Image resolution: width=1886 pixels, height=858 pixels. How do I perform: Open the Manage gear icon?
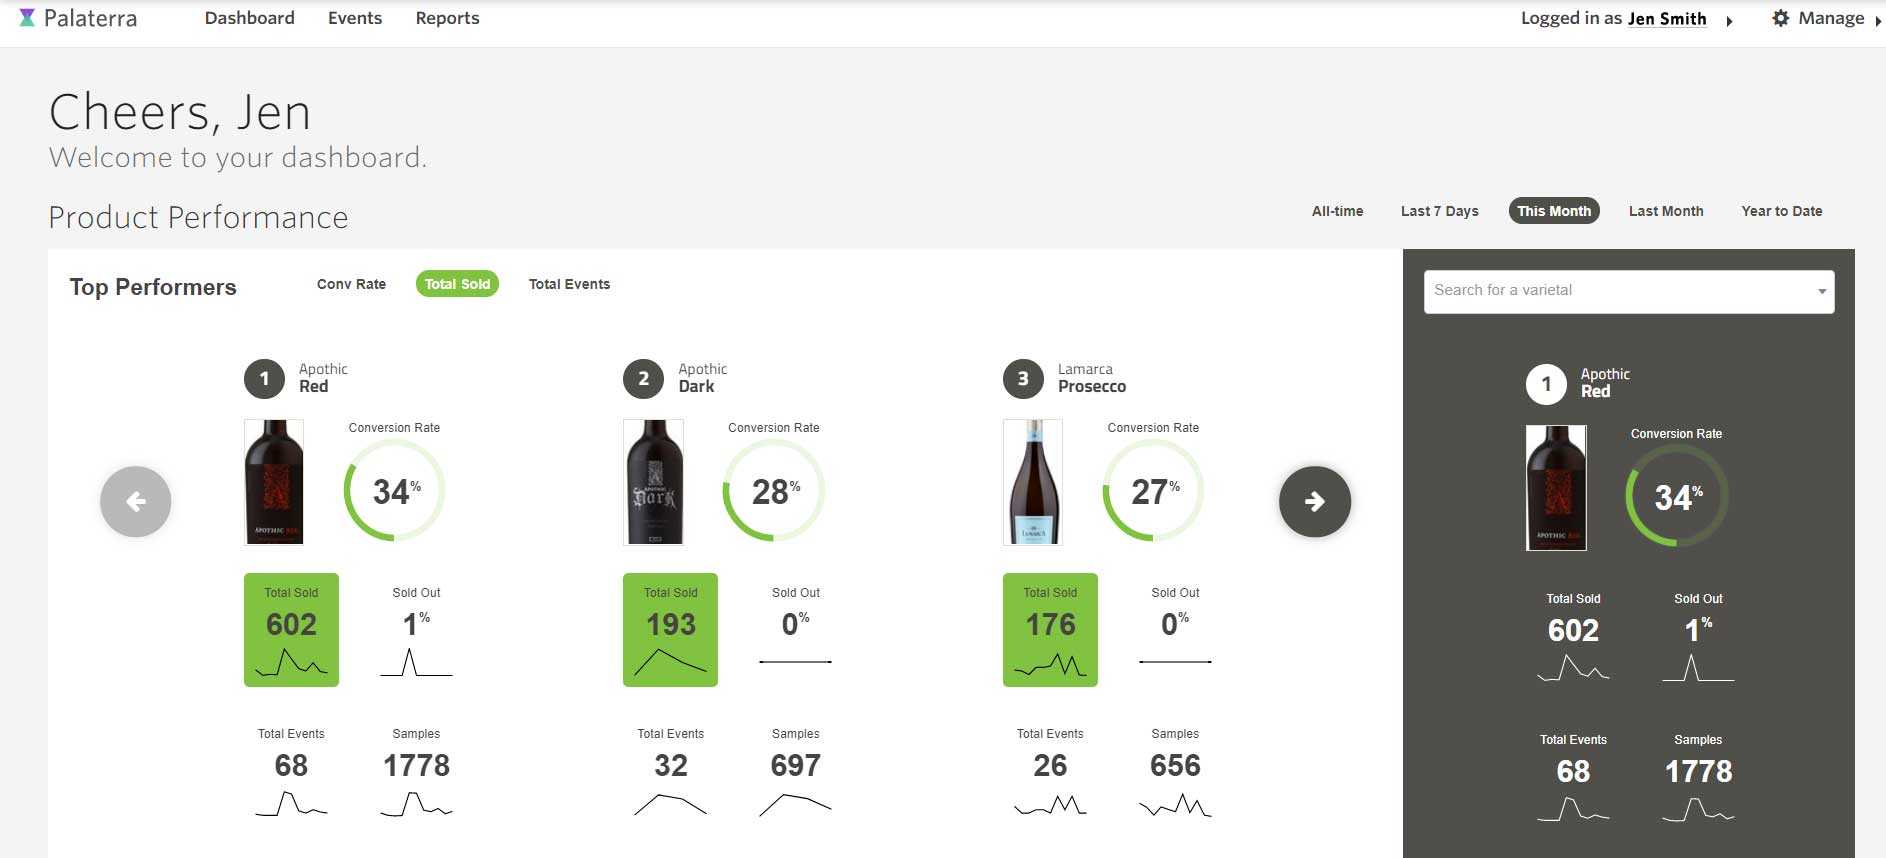pos(1780,18)
